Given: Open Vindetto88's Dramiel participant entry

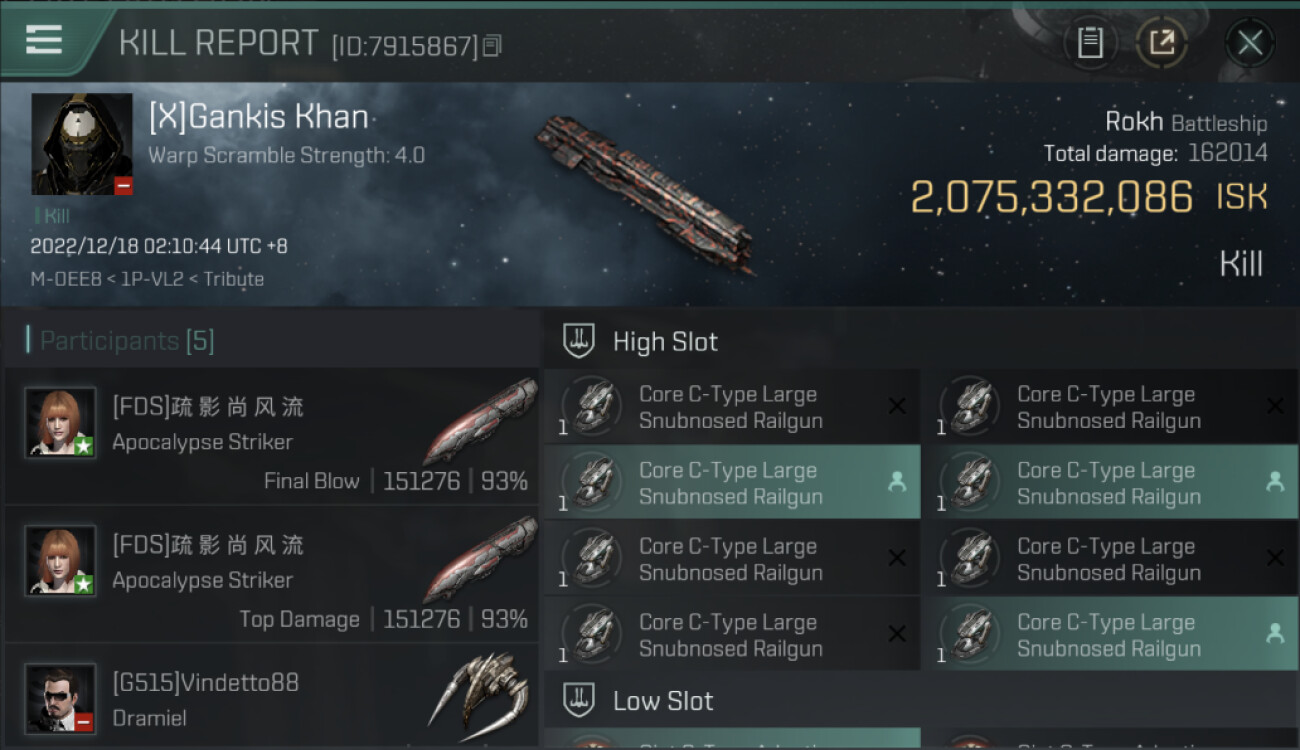Looking at the screenshot, I should click(x=272, y=699).
